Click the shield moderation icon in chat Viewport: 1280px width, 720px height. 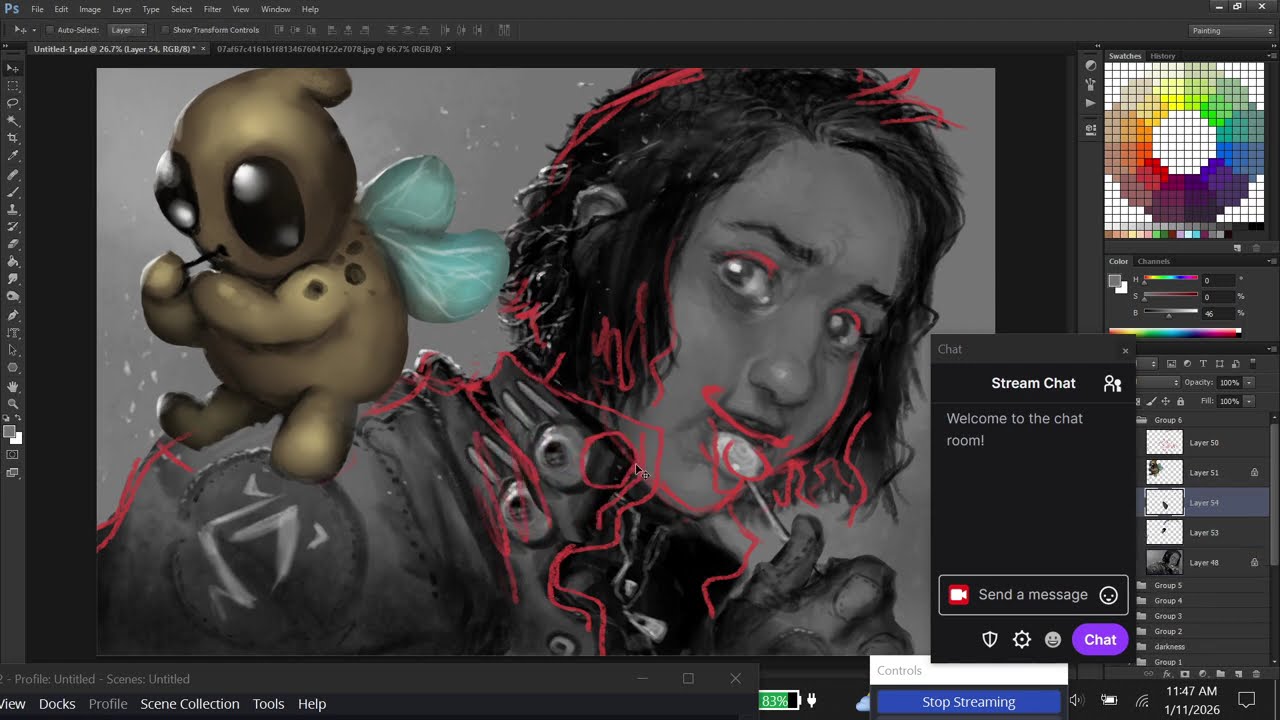click(989, 640)
